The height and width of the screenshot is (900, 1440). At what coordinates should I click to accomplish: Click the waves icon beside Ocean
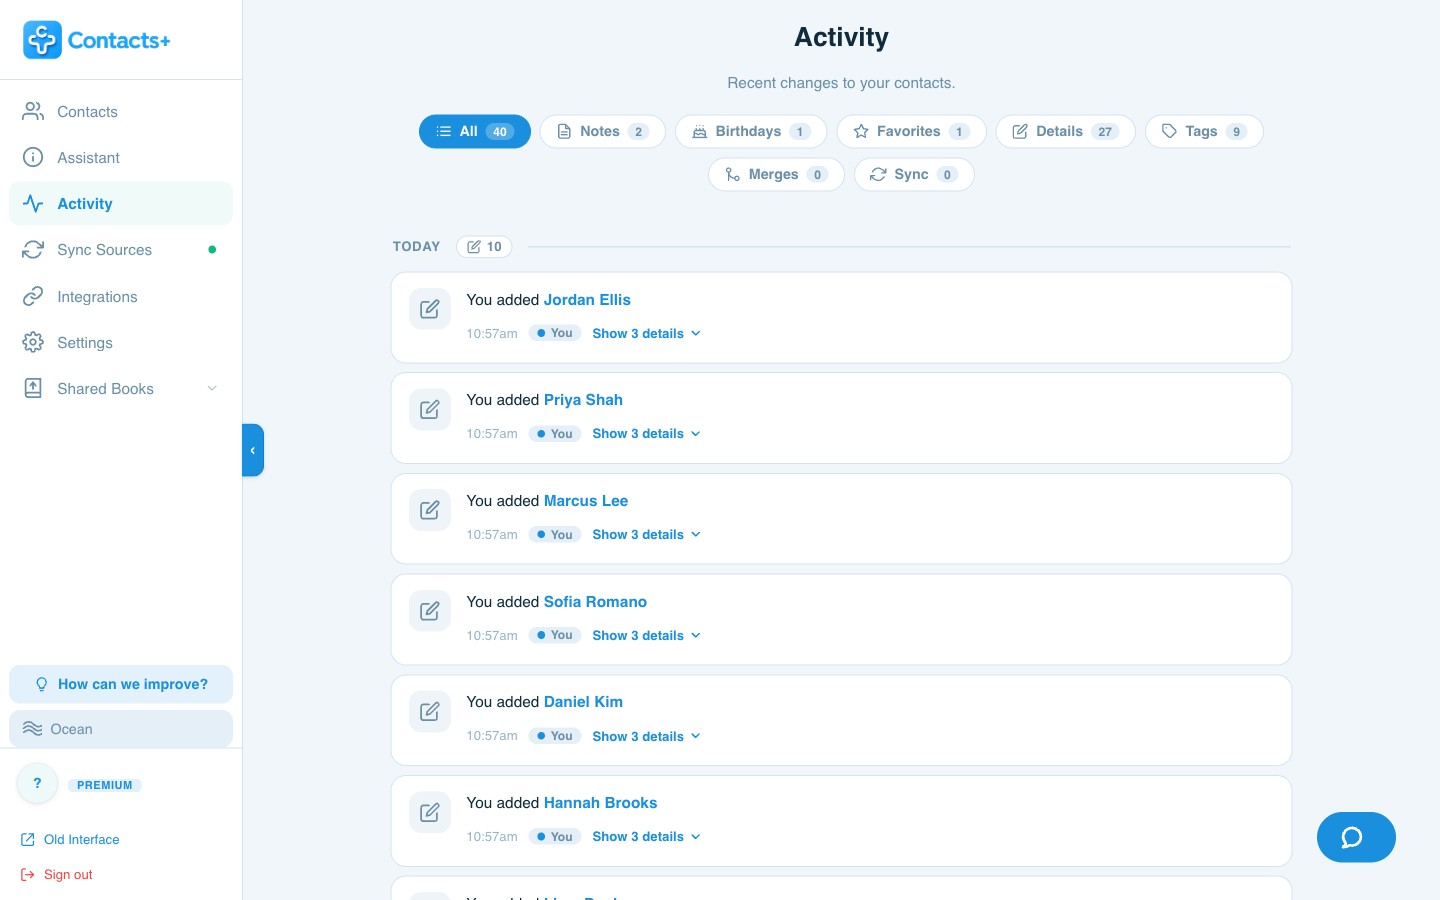pos(32,729)
